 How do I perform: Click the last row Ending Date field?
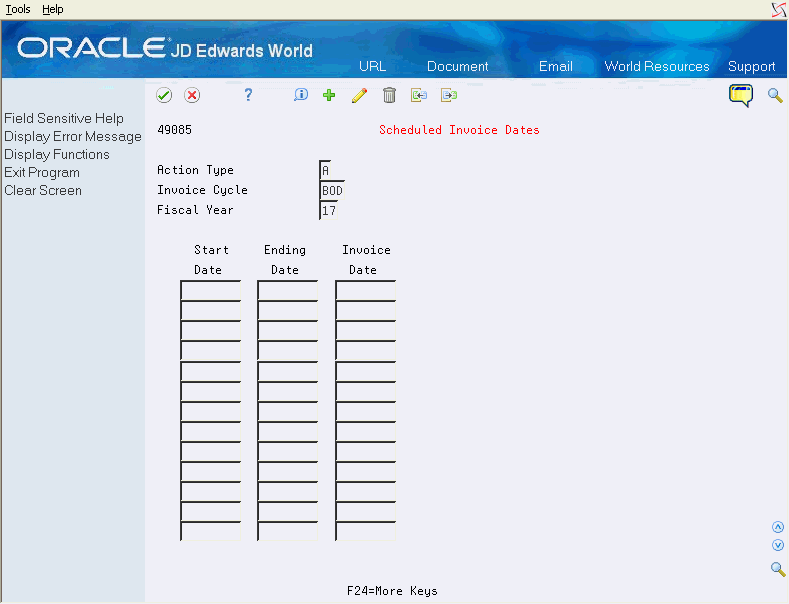click(x=288, y=531)
